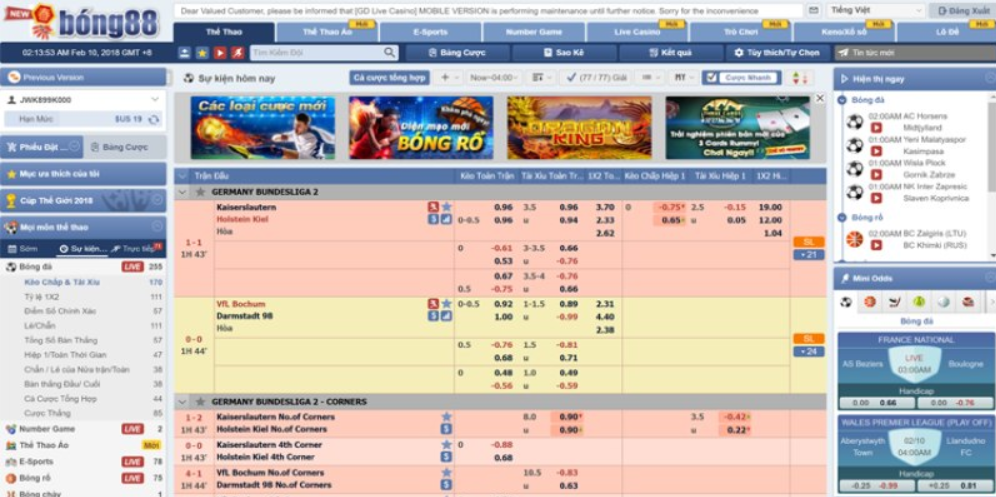Click the star icon on Germany Bundesliga 2 header
Image resolution: width=996 pixels, height=497 pixels.
coord(199,191)
